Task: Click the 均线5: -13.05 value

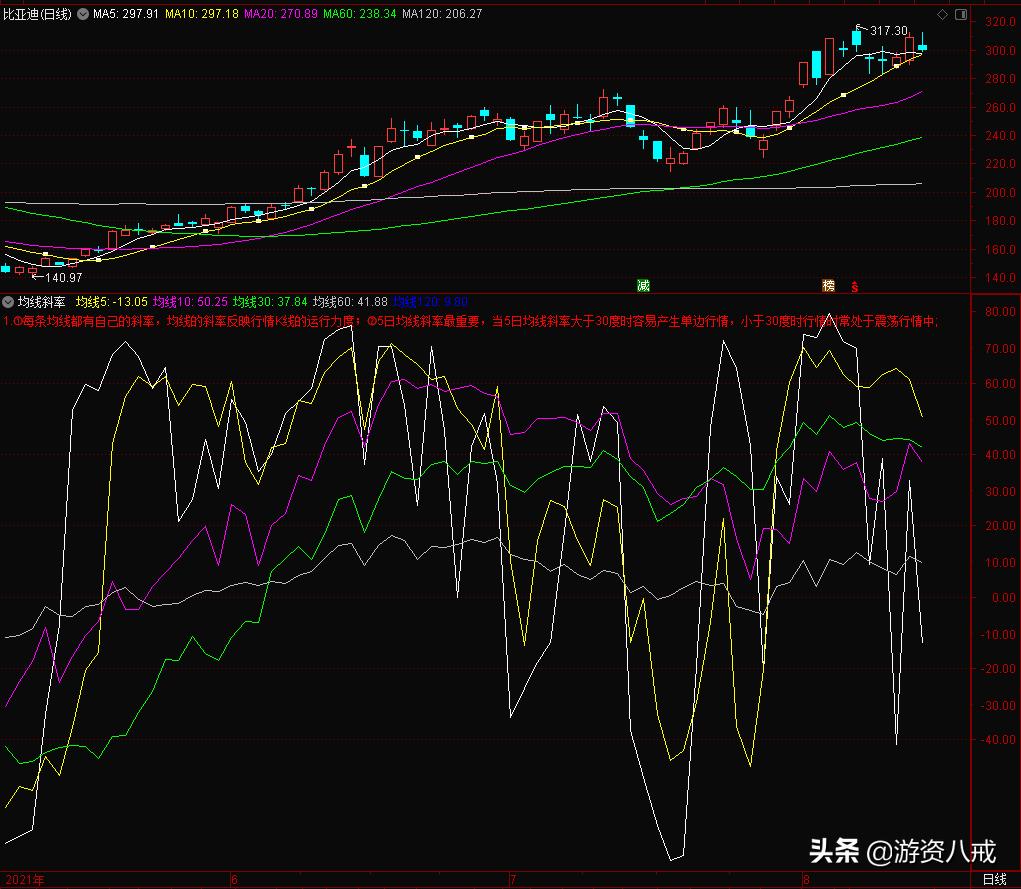Action: pos(111,302)
